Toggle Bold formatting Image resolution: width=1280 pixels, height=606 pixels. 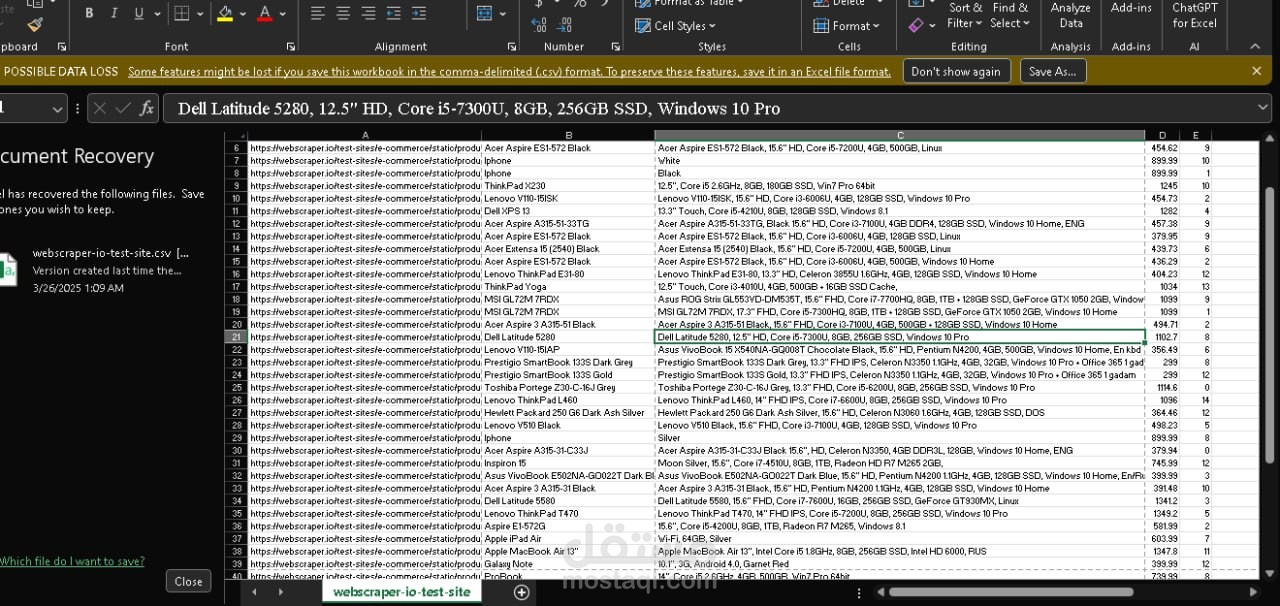point(89,14)
